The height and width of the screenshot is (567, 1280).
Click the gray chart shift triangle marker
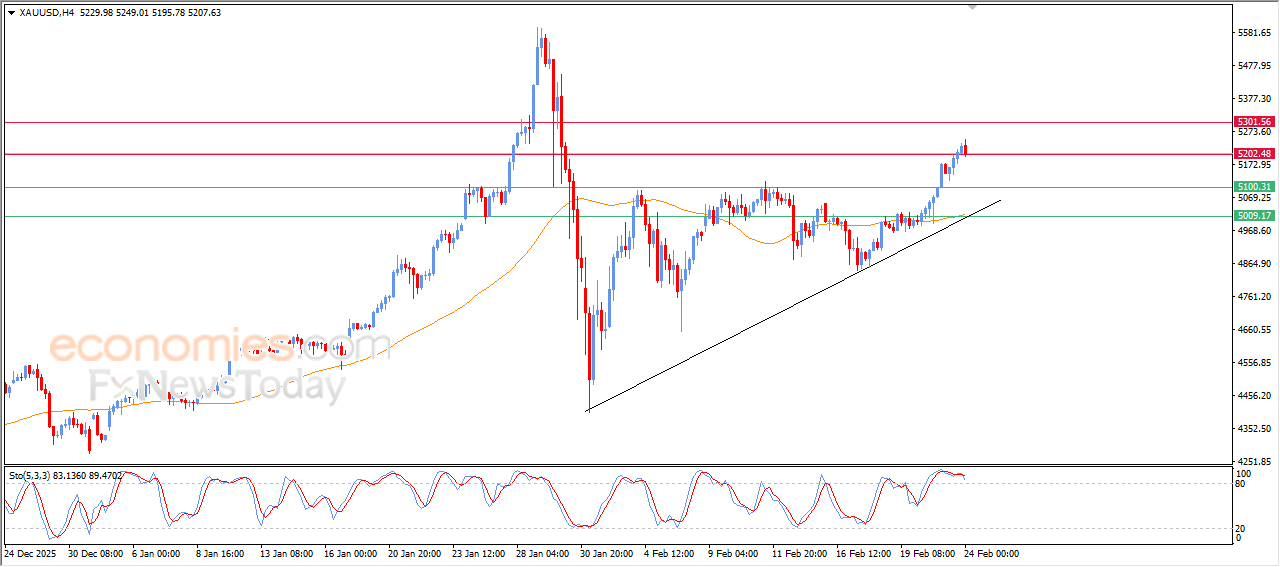pos(973,7)
